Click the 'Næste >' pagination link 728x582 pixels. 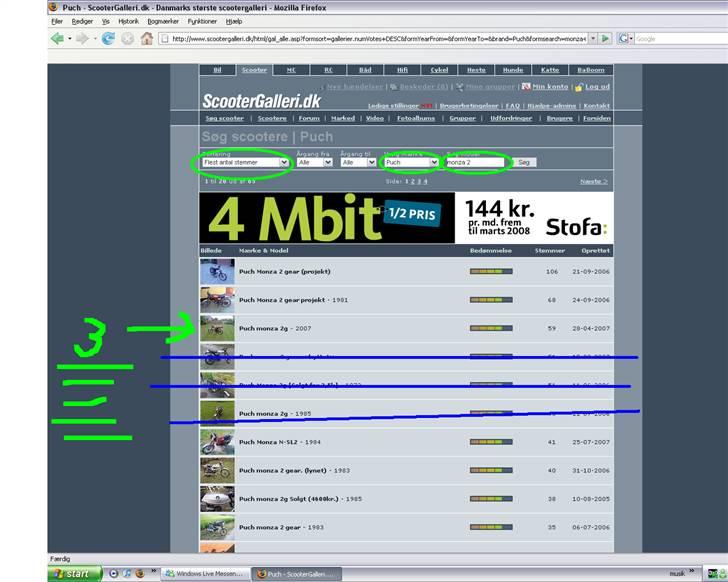click(x=594, y=181)
